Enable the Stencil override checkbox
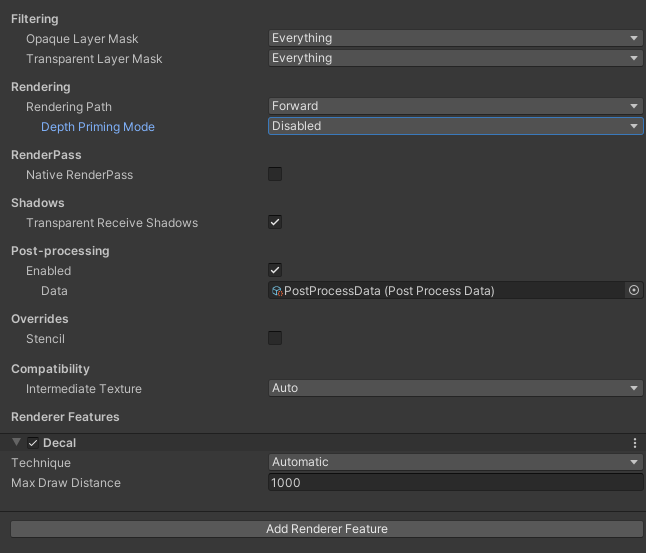This screenshot has width=646, height=553. [x=275, y=338]
